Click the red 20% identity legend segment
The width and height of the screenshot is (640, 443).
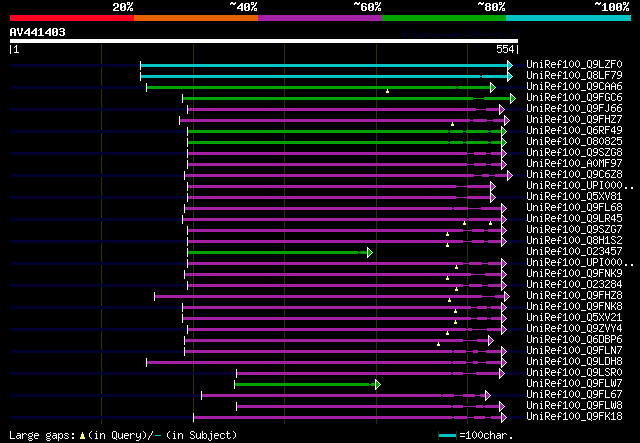click(72, 18)
